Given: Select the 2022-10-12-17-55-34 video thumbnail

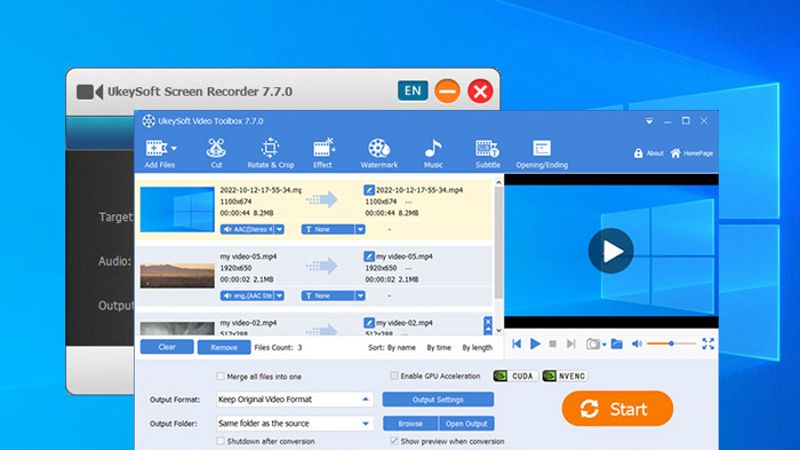Looking at the screenshot, I should coord(177,209).
